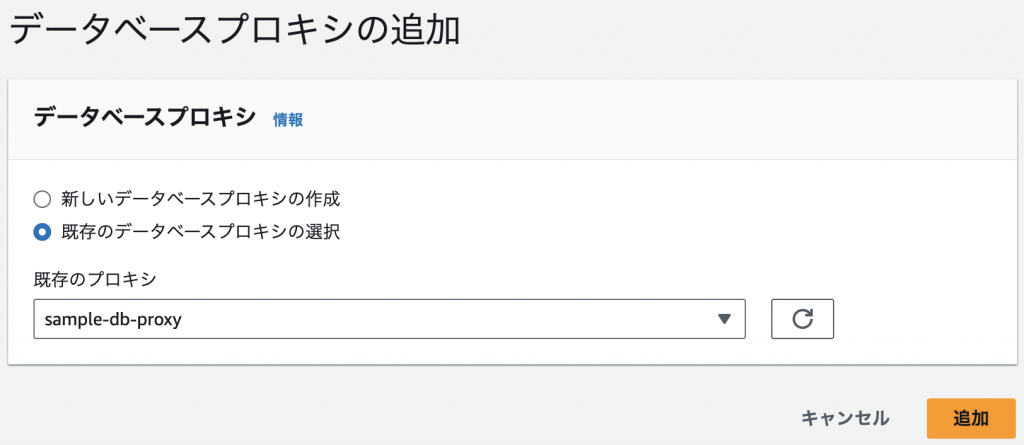Click the キャンセル button

click(845, 418)
